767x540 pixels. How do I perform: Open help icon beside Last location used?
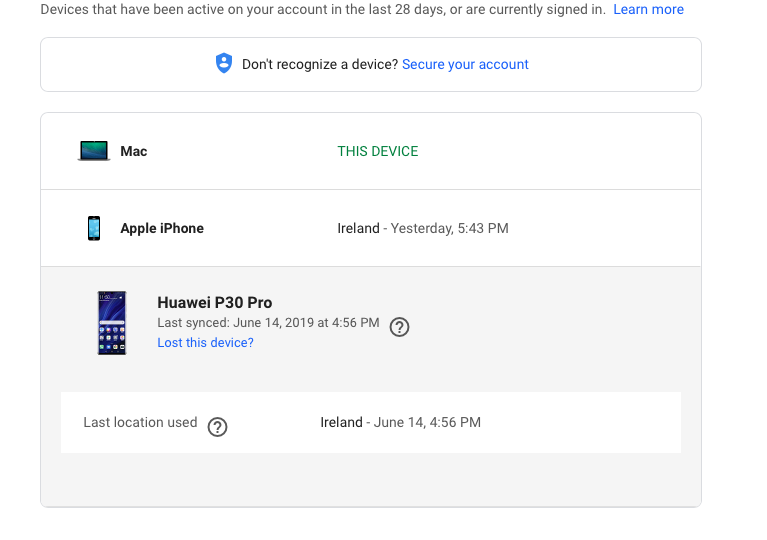217,427
